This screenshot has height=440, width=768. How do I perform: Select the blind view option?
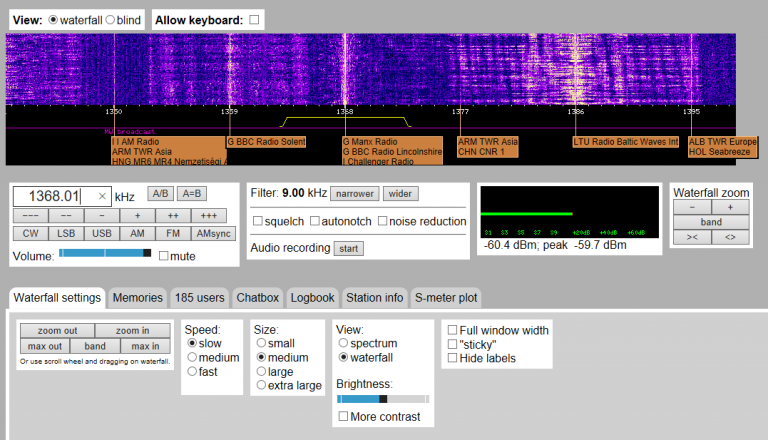pyautogui.click(x=111, y=20)
